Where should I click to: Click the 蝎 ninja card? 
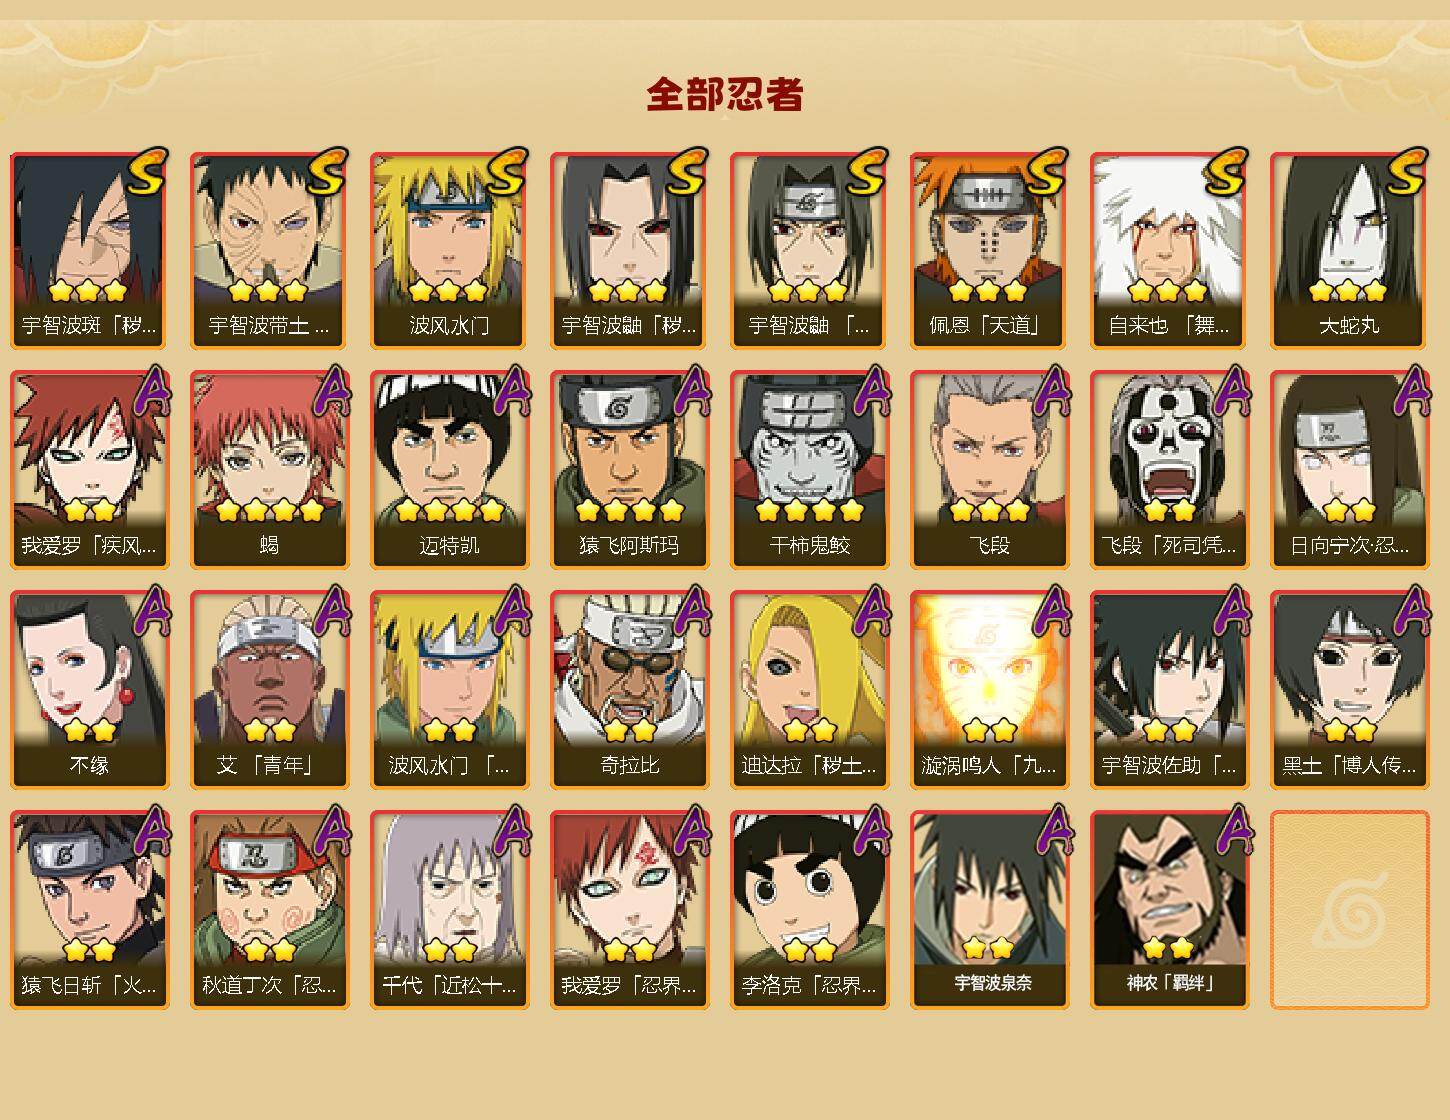point(269,470)
